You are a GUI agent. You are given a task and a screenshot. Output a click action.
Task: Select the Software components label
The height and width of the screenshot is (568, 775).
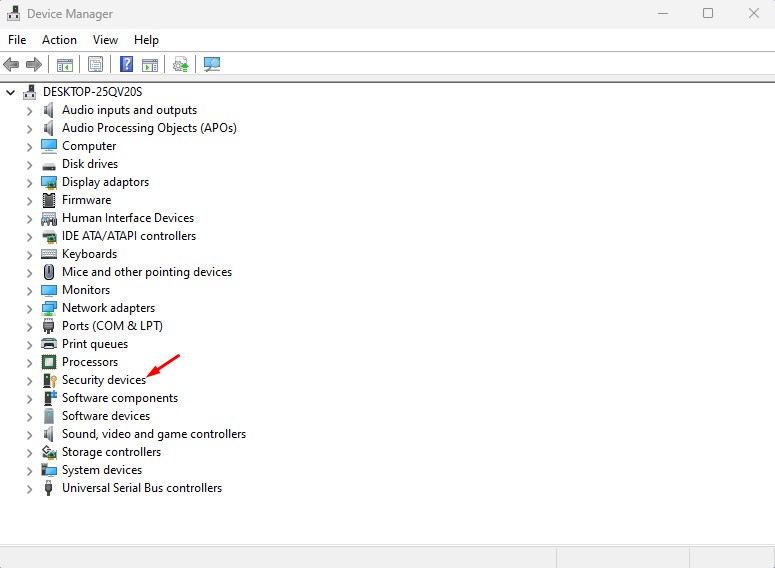point(120,398)
